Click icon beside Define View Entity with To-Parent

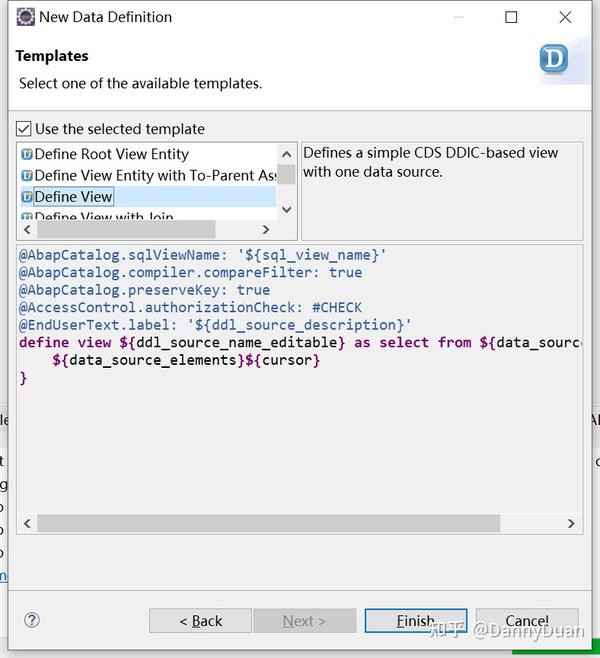coord(27,175)
